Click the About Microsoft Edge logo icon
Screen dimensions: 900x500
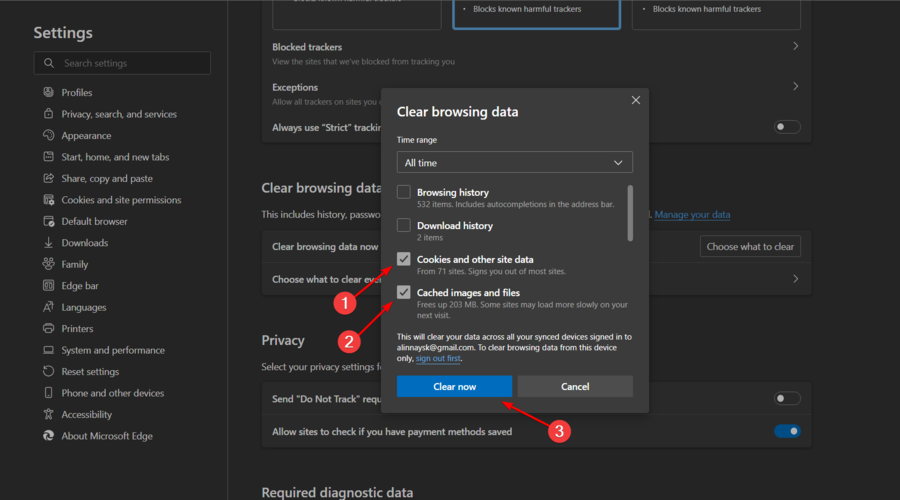click(49, 436)
